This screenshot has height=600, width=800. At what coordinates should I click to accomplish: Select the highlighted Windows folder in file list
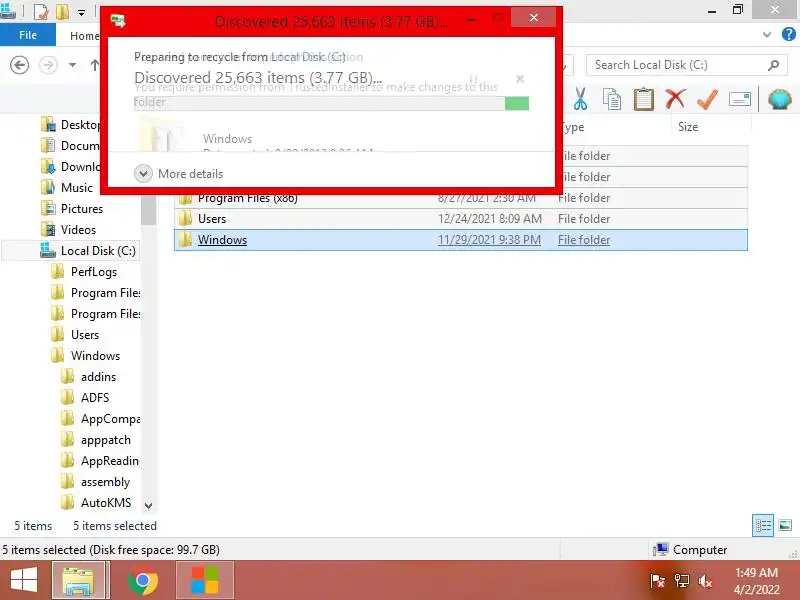click(x=461, y=240)
